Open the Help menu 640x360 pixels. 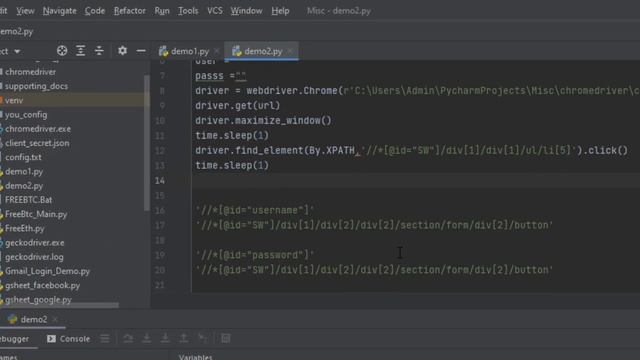(280, 11)
